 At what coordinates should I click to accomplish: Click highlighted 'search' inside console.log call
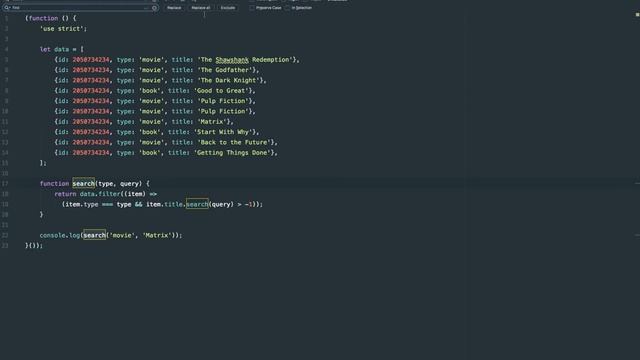click(95, 235)
